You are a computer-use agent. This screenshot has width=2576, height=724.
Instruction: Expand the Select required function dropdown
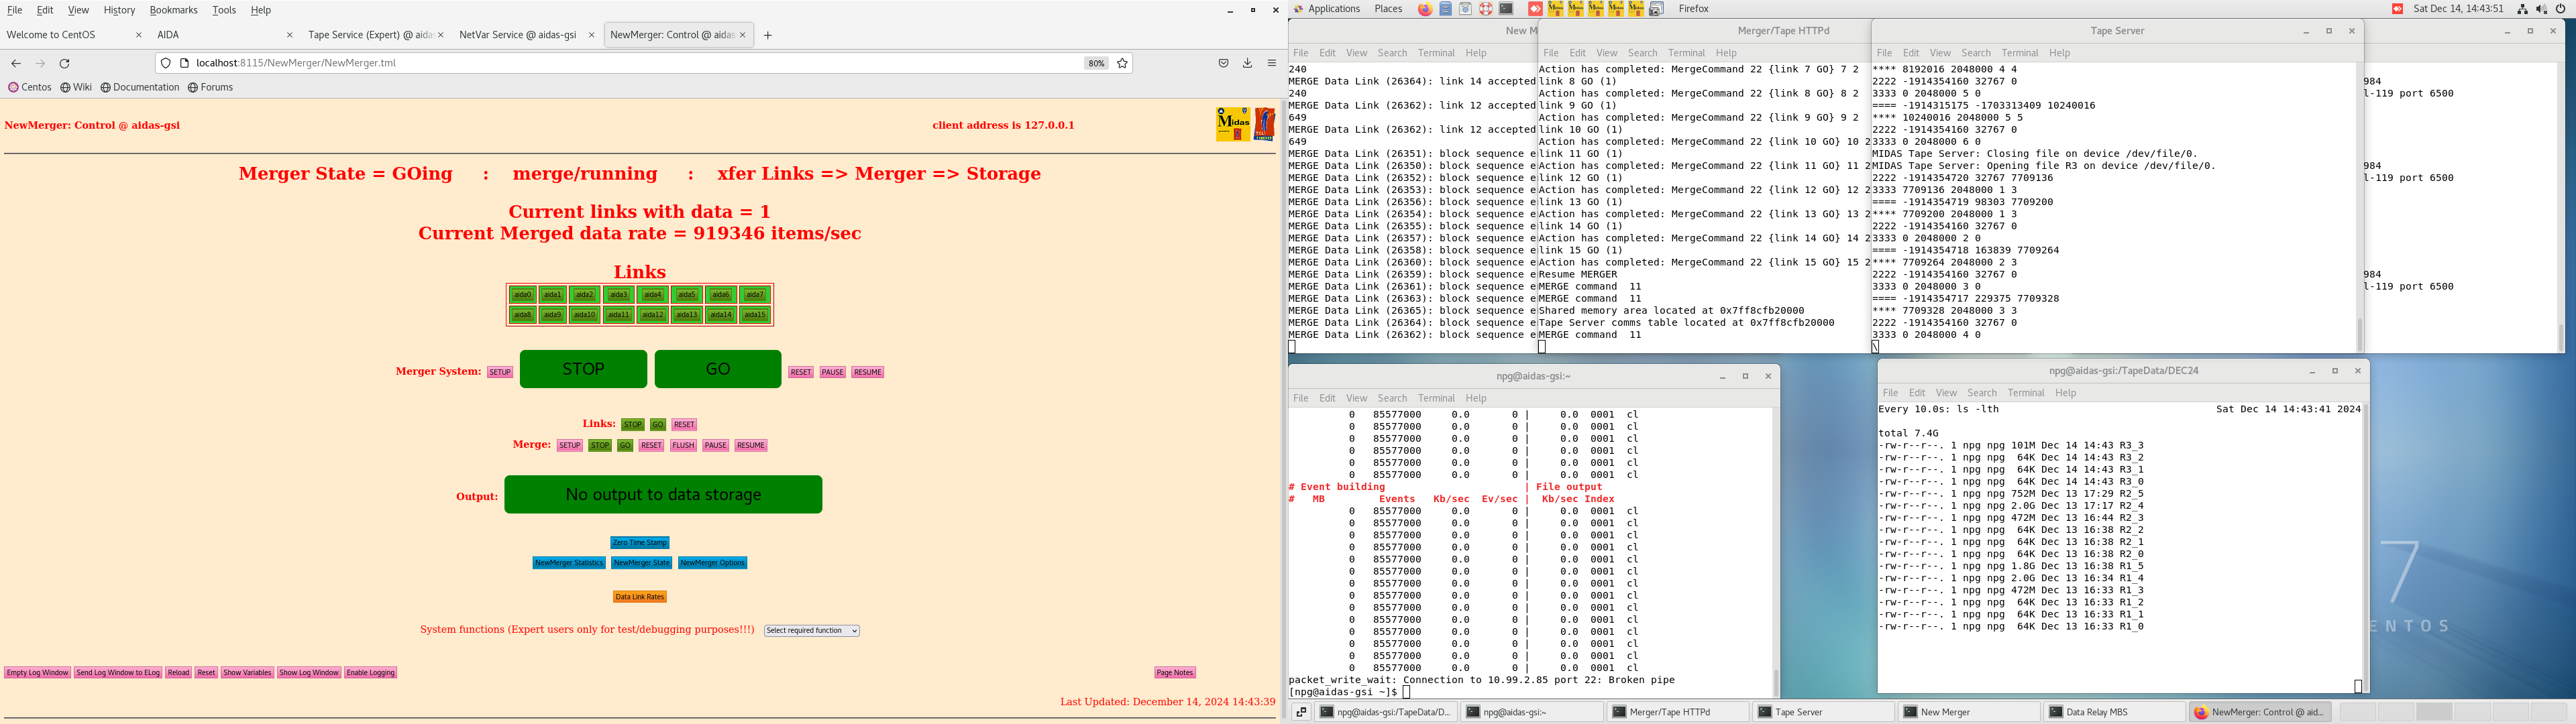tap(811, 631)
